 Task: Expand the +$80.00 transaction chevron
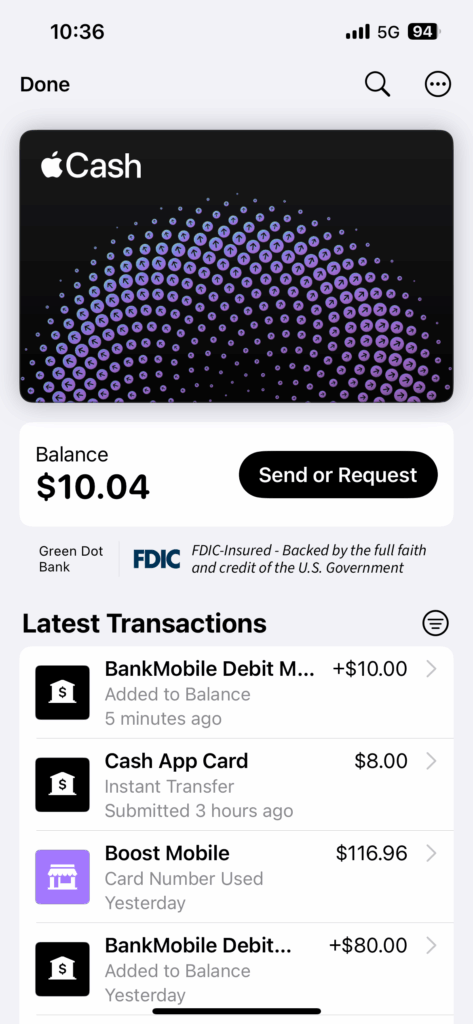tap(431, 946)
